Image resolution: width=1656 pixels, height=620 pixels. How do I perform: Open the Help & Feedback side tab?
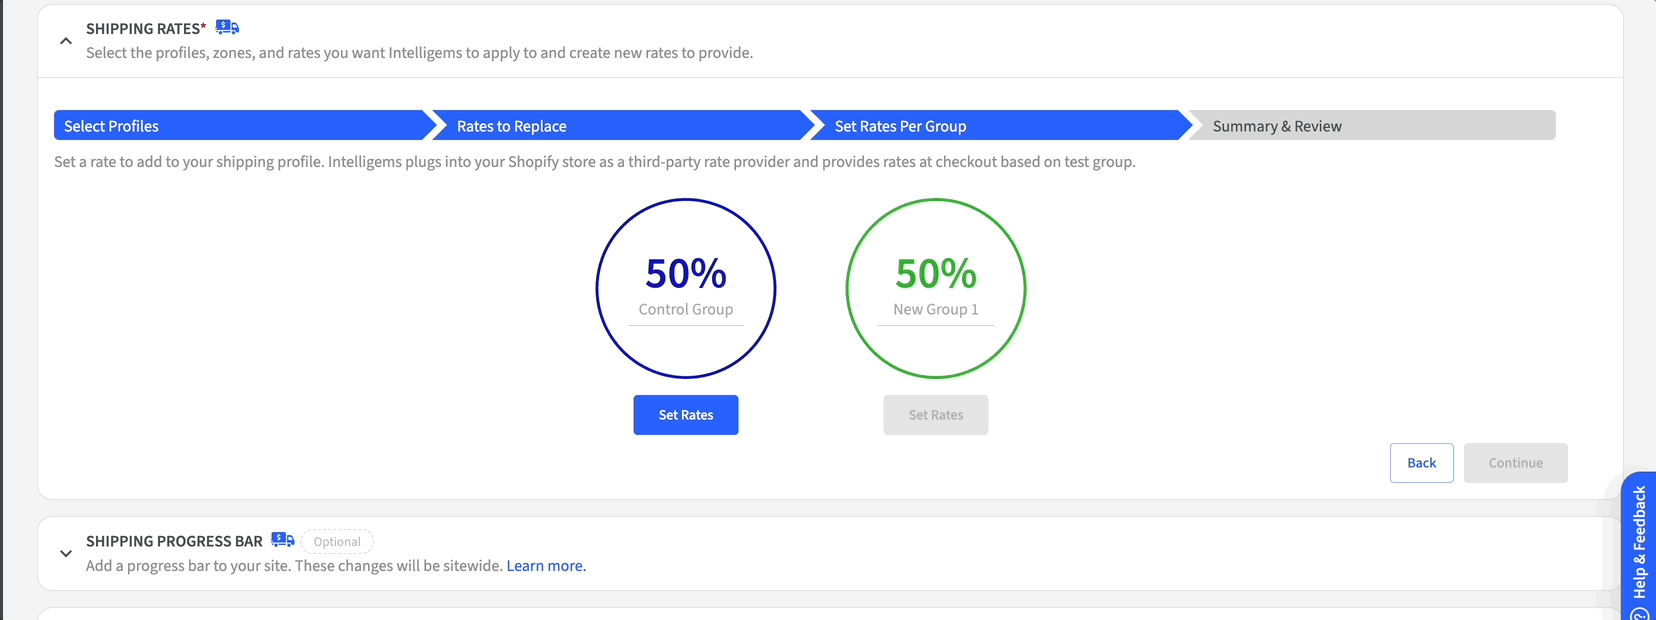(x=1639, y=540)
